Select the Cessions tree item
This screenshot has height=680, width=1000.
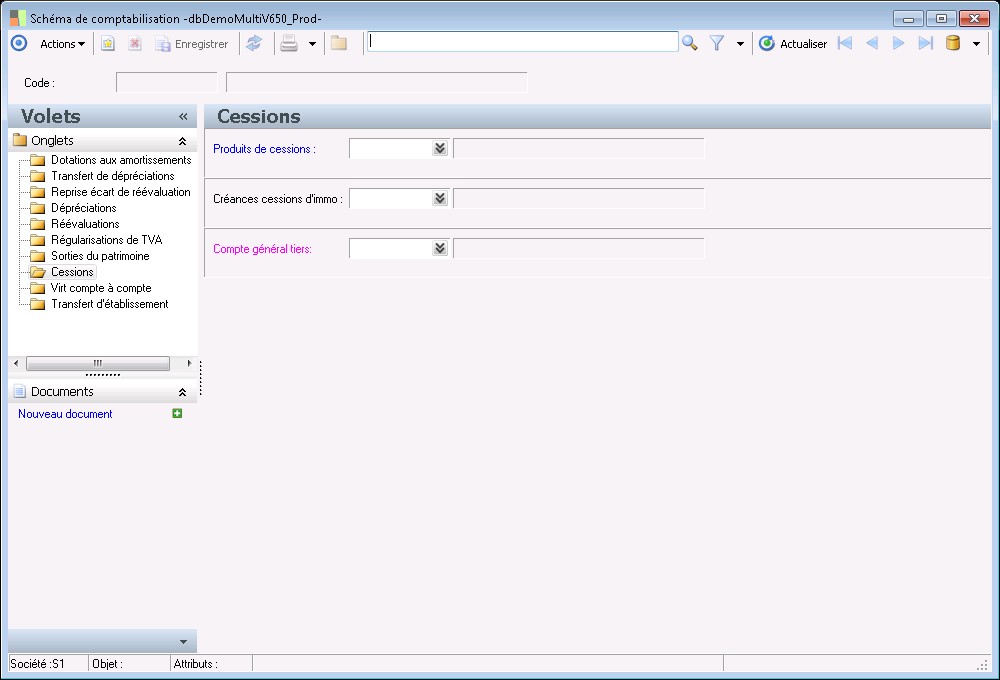coord(72,272)
